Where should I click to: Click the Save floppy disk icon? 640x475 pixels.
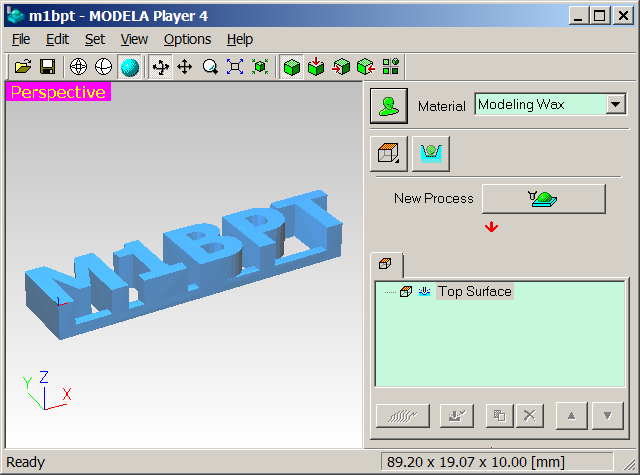coord(48,67)
